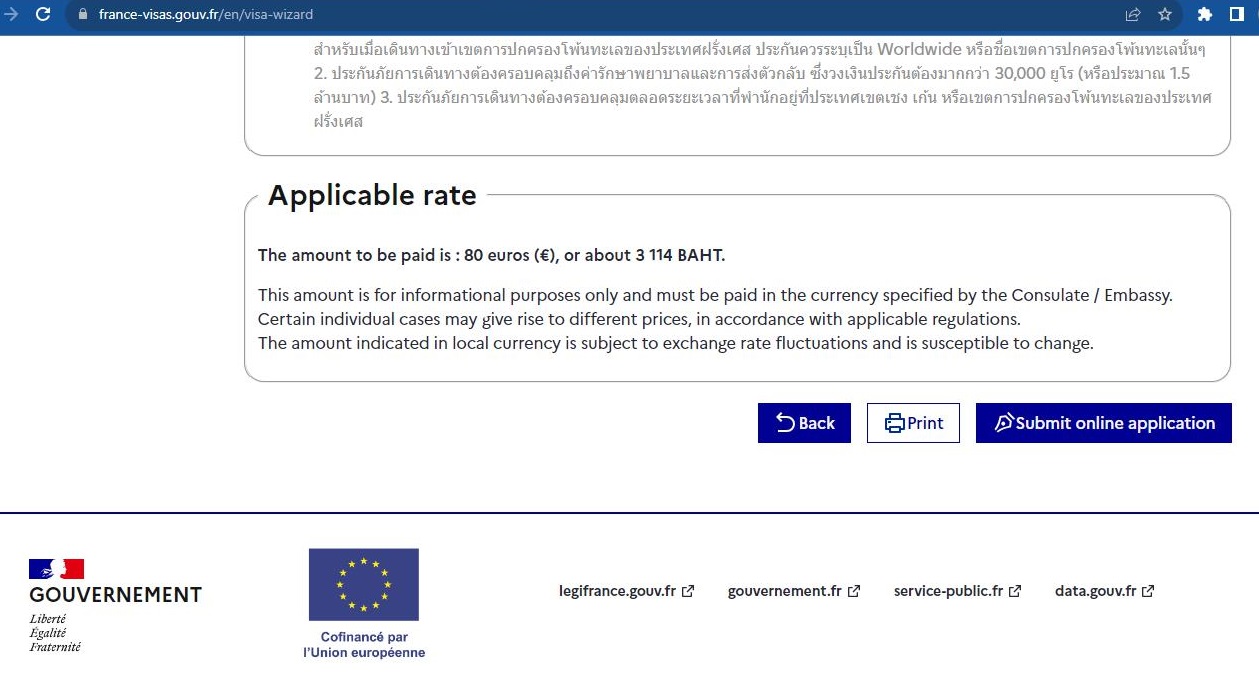Open the legifrance.gouv.fr link

tap(617, 591)
